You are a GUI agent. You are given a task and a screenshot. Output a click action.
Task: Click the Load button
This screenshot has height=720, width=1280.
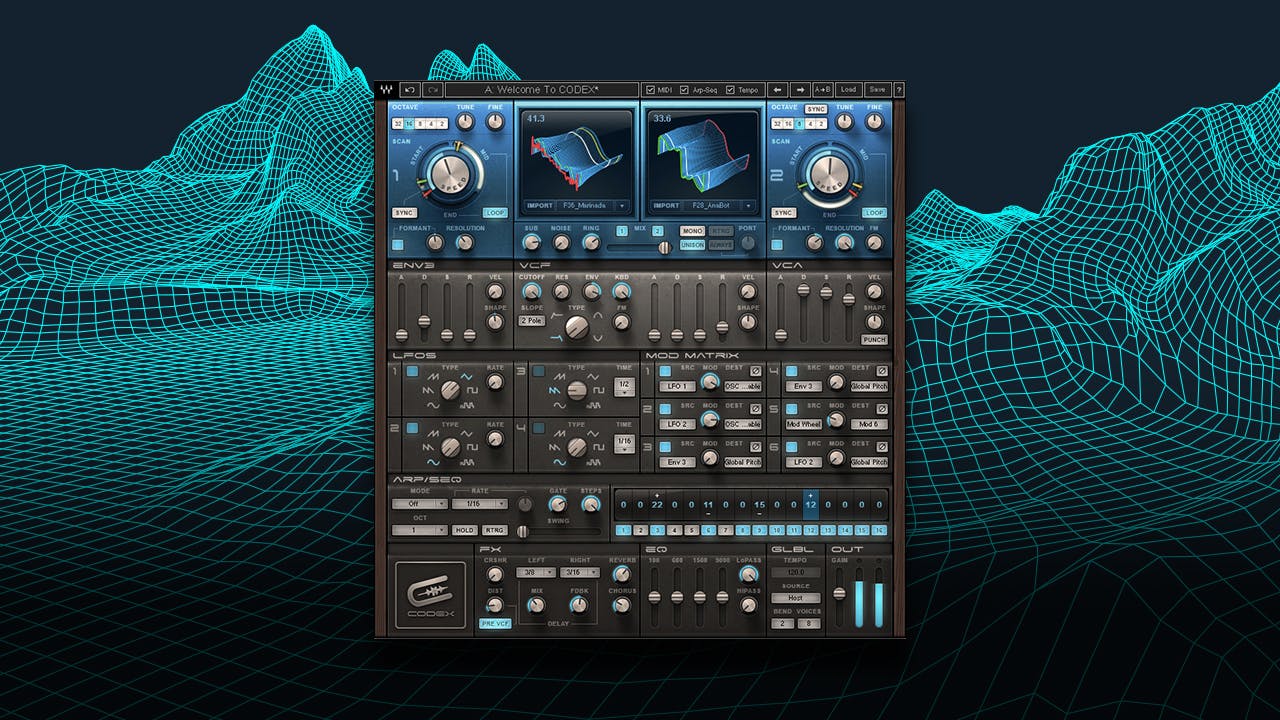point(848,89)
